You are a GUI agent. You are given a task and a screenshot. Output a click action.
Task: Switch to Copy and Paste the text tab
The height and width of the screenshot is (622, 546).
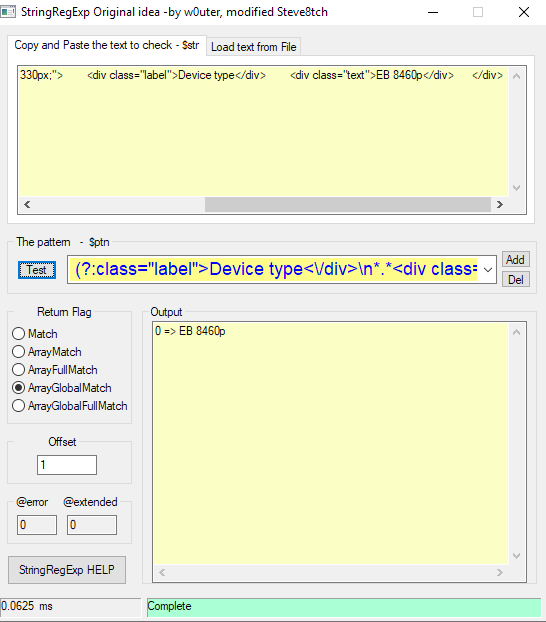(107, 45)
